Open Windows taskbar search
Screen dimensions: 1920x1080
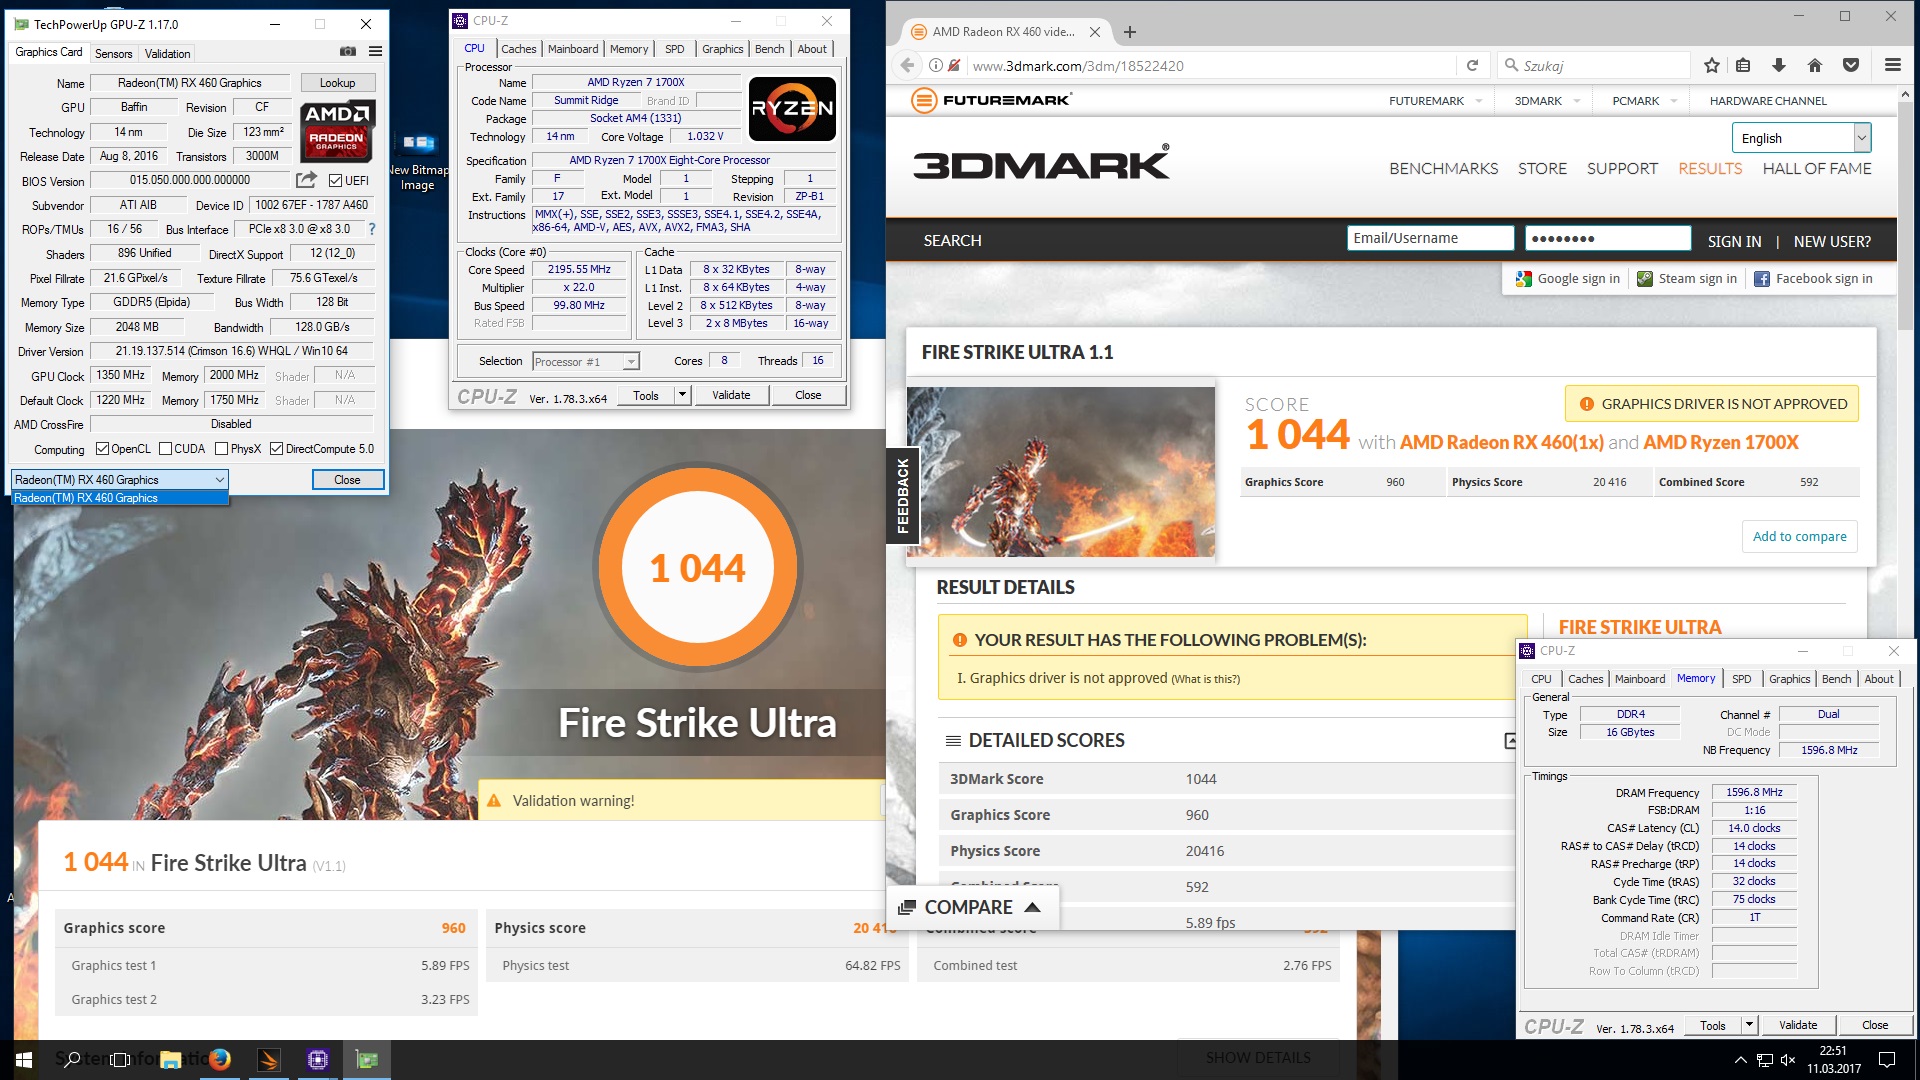click(72, 1060)
